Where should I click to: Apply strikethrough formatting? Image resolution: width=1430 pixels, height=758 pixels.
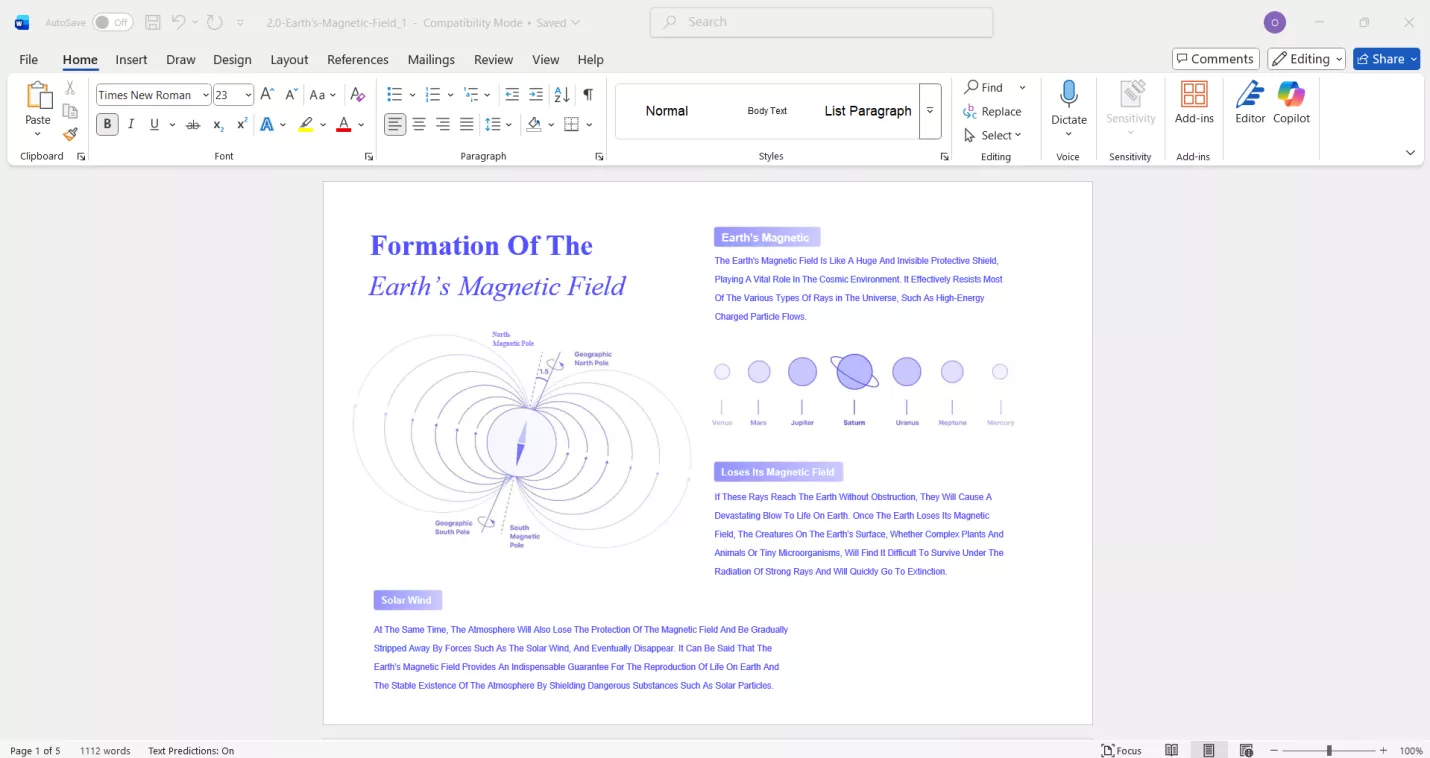pyautogui.click(x=193, y=125)
